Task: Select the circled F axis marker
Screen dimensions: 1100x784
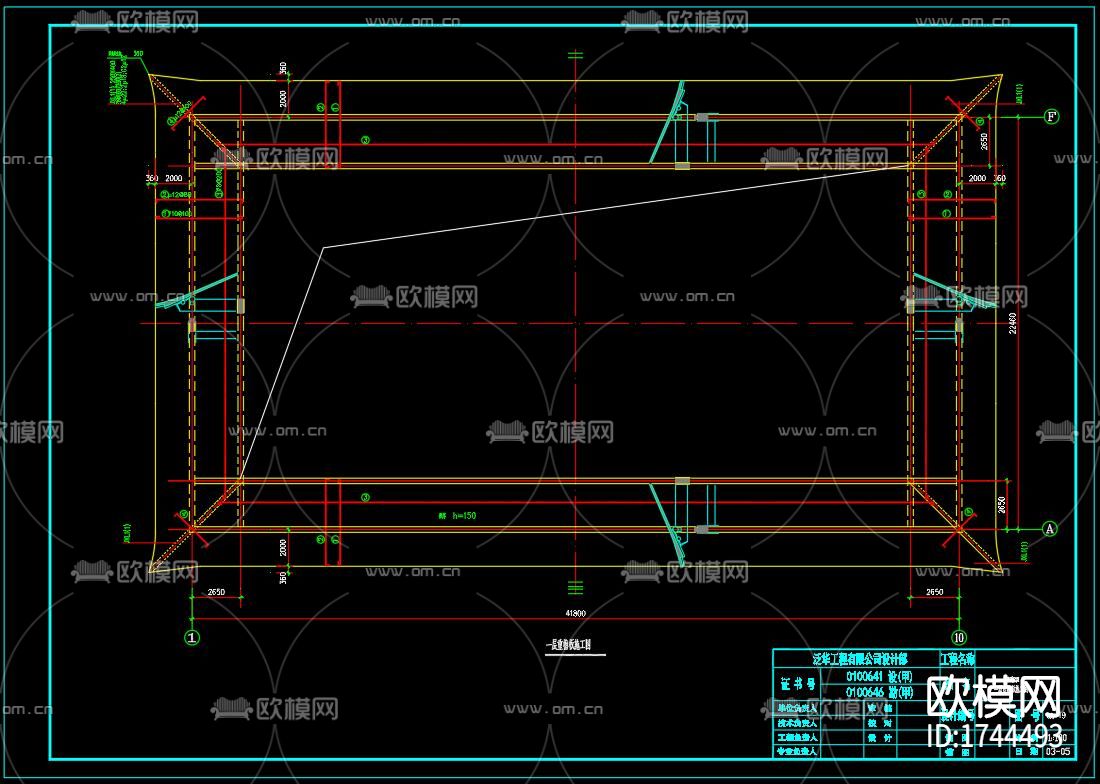Action: tap(1050, 118)
